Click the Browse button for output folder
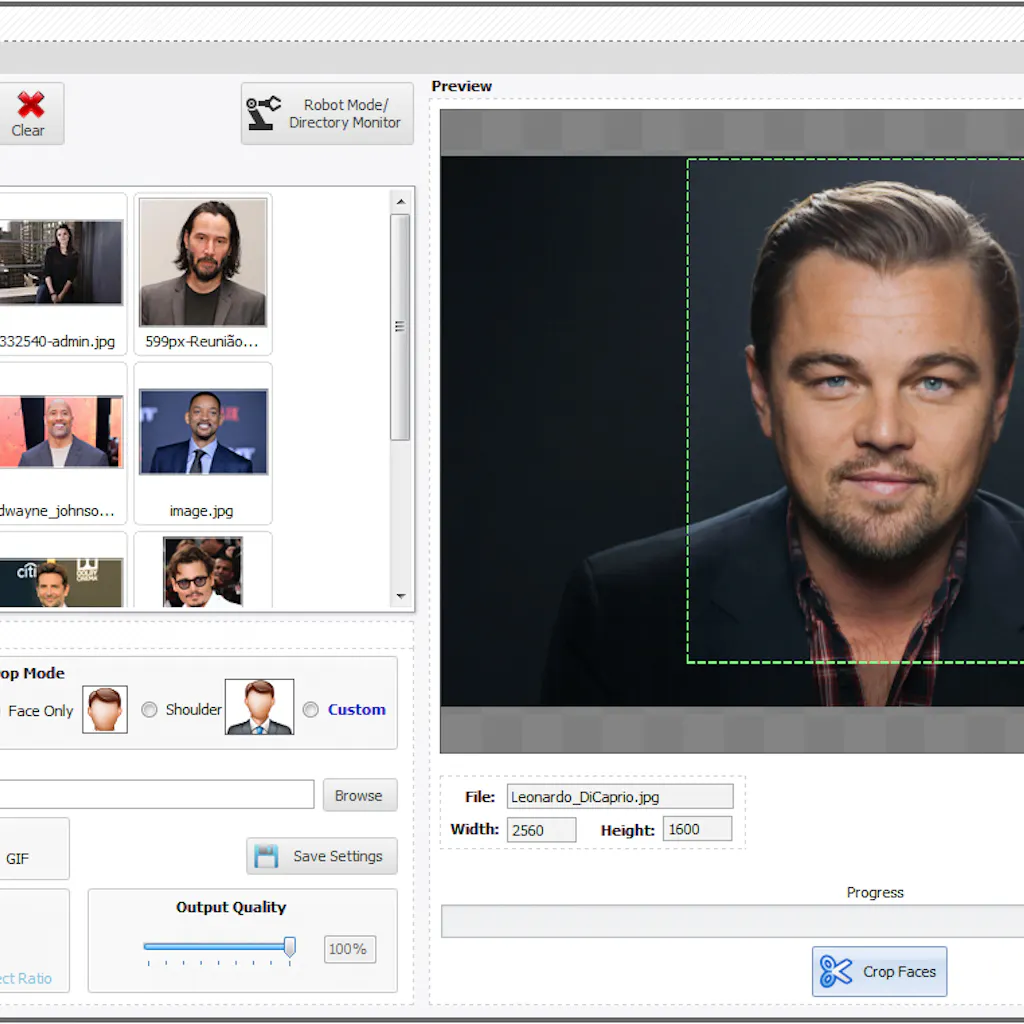This screenshot has width=1024, height=1024. (x=359, y=796)
